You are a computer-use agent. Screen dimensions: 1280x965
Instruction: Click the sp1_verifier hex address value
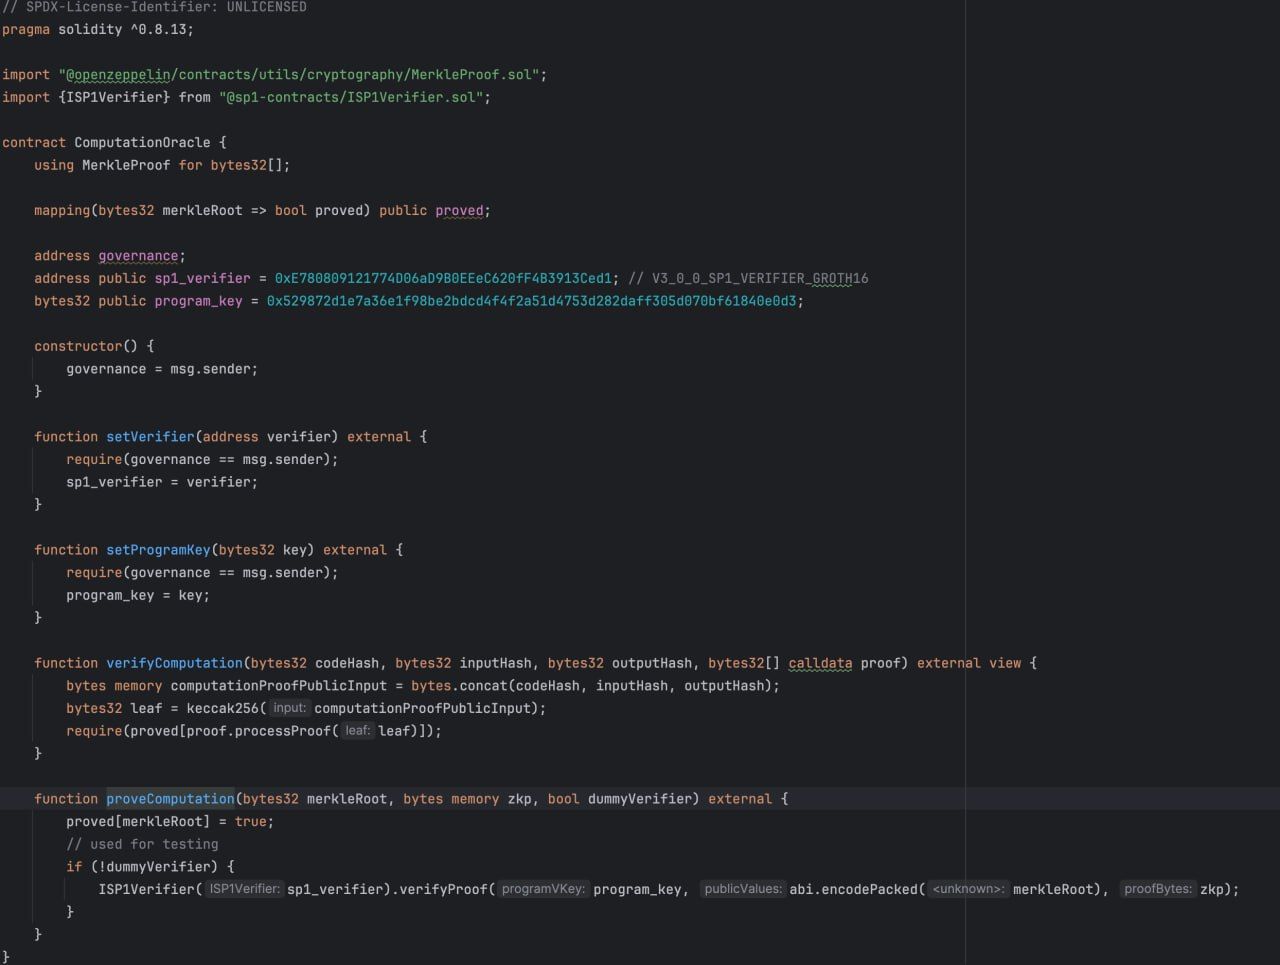443,279
